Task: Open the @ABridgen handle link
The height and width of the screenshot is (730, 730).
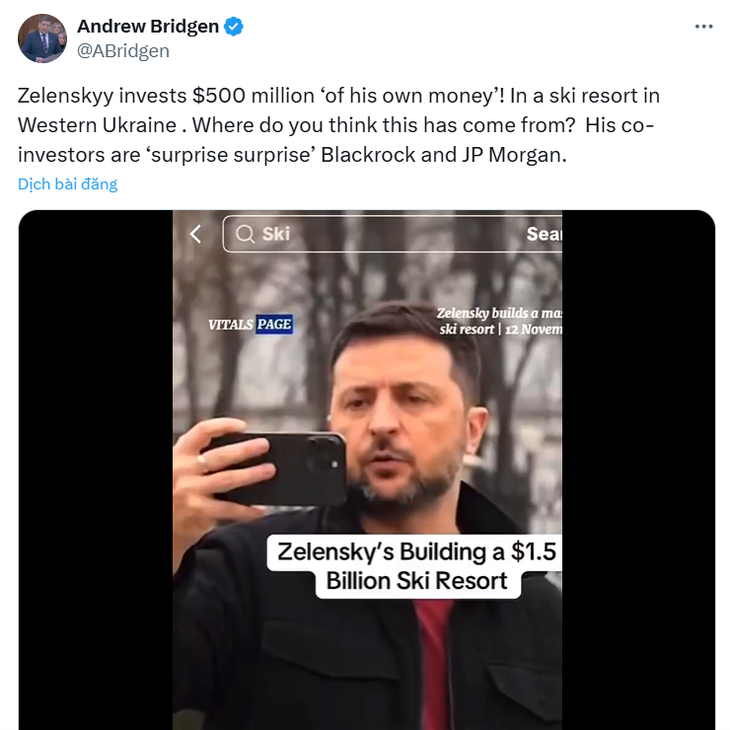Action: [123, 51]
